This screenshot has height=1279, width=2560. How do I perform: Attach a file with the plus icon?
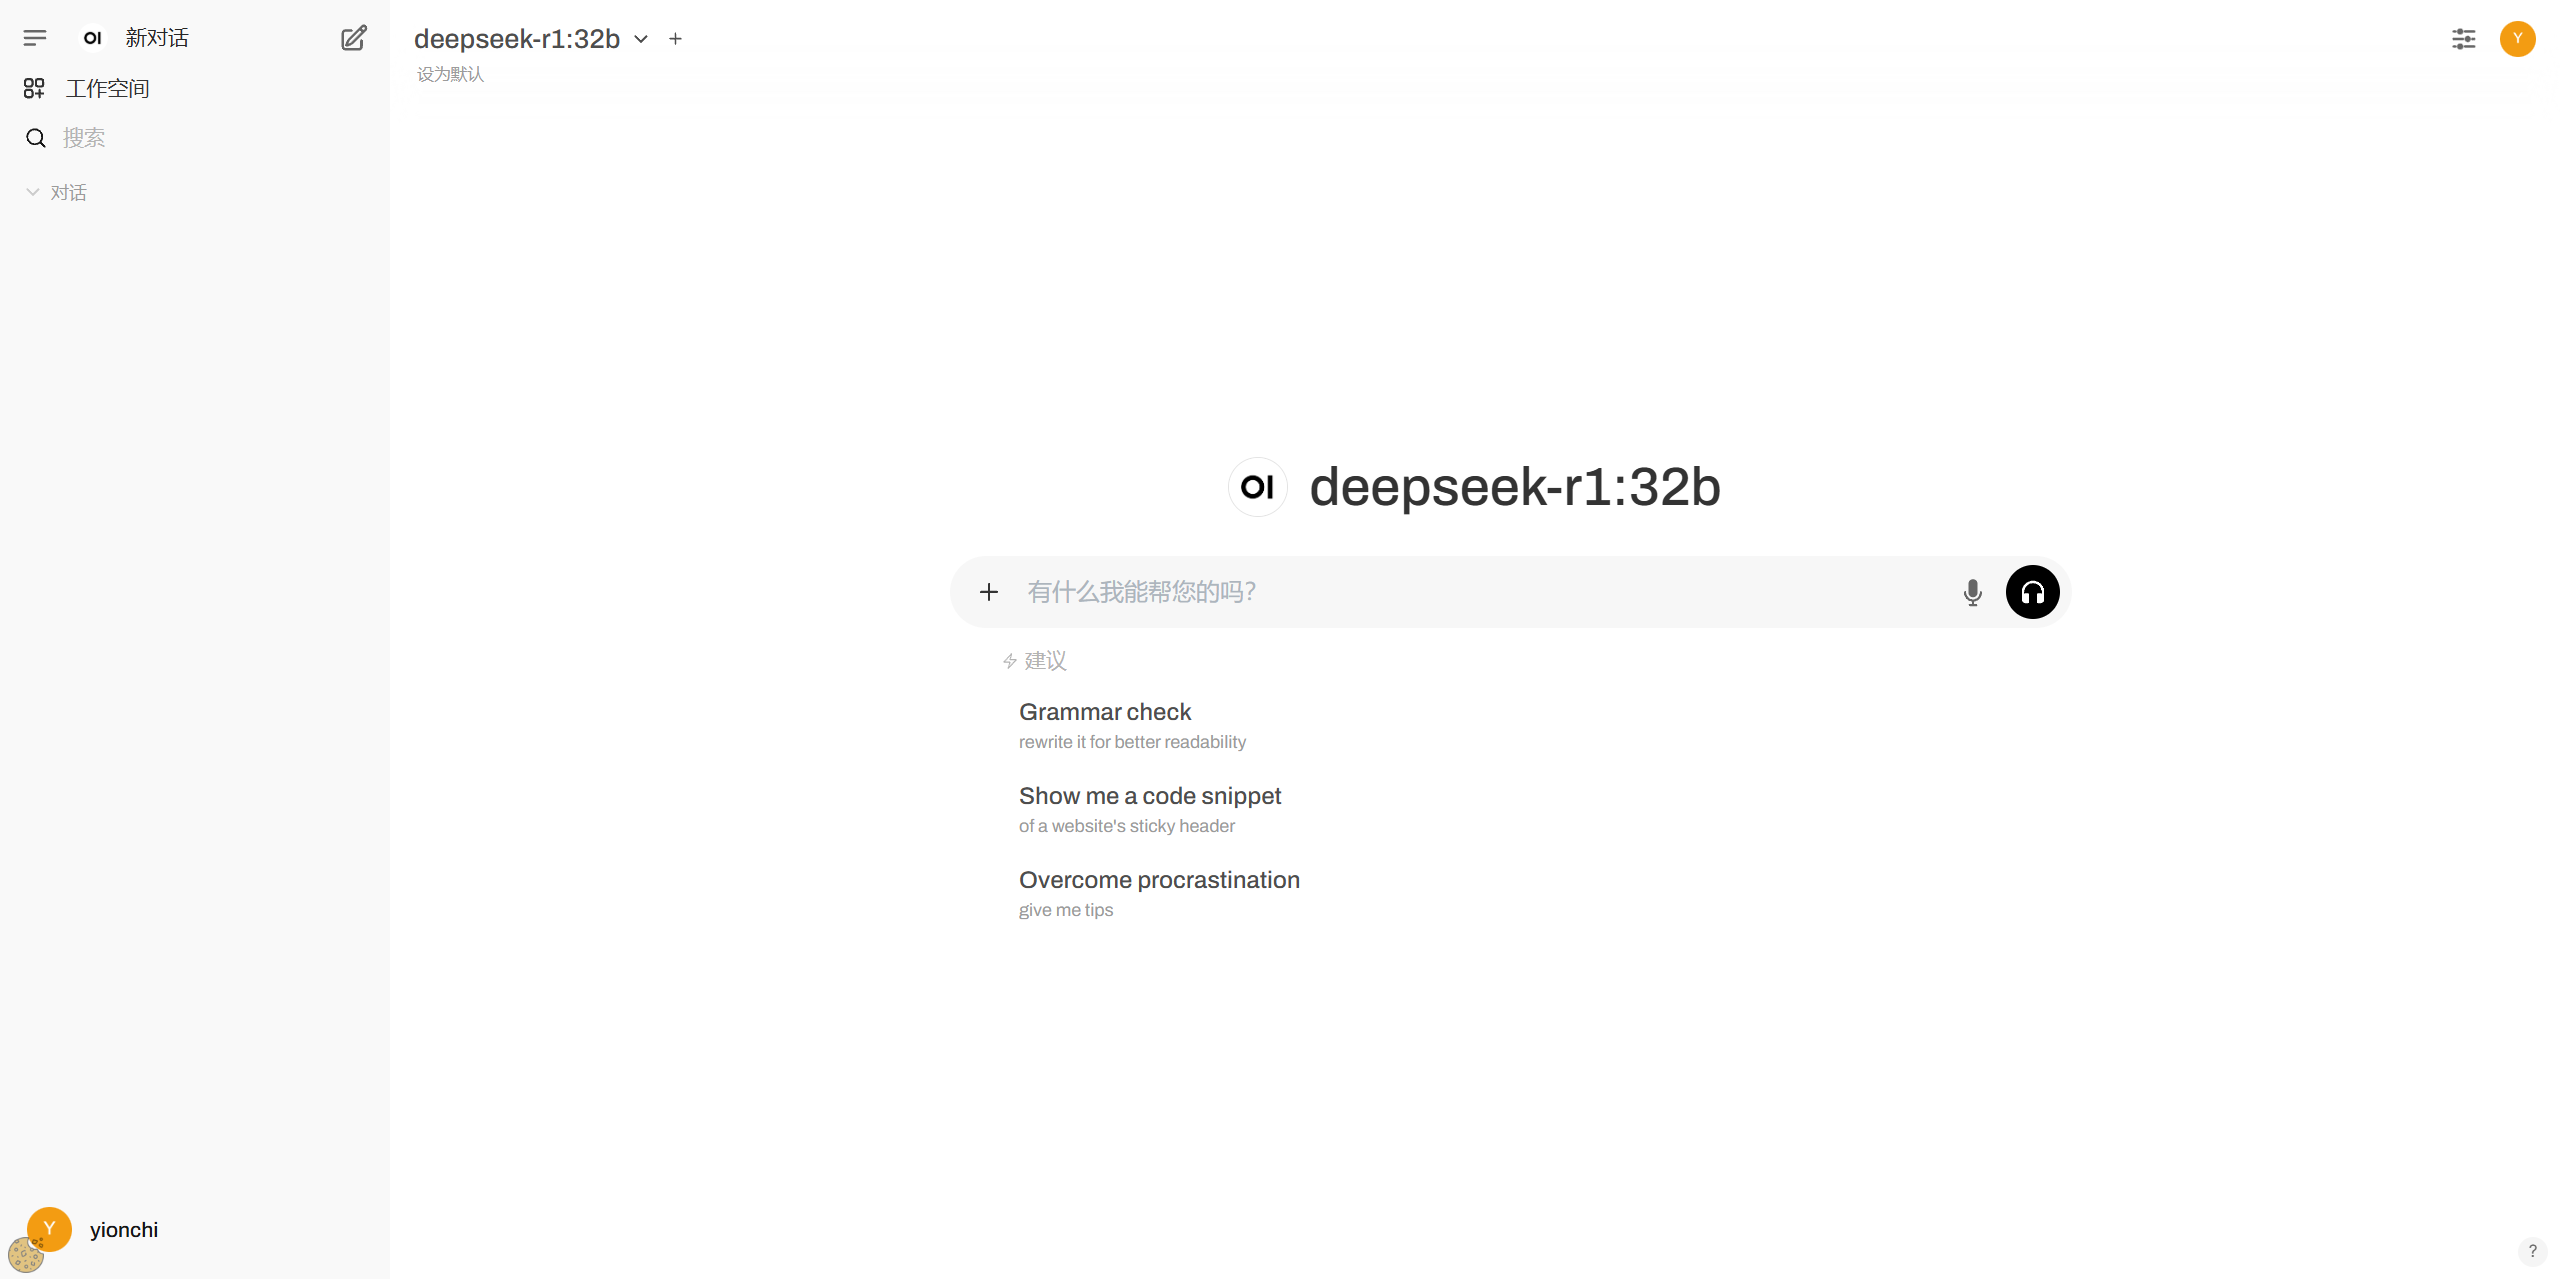pyautogui.click(x=989, y=592)
